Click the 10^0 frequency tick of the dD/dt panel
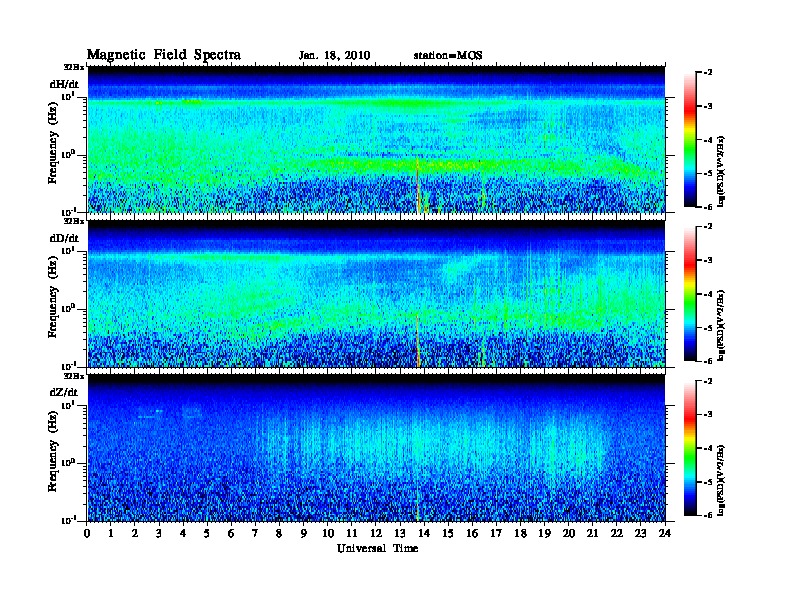 coord(68,308)
